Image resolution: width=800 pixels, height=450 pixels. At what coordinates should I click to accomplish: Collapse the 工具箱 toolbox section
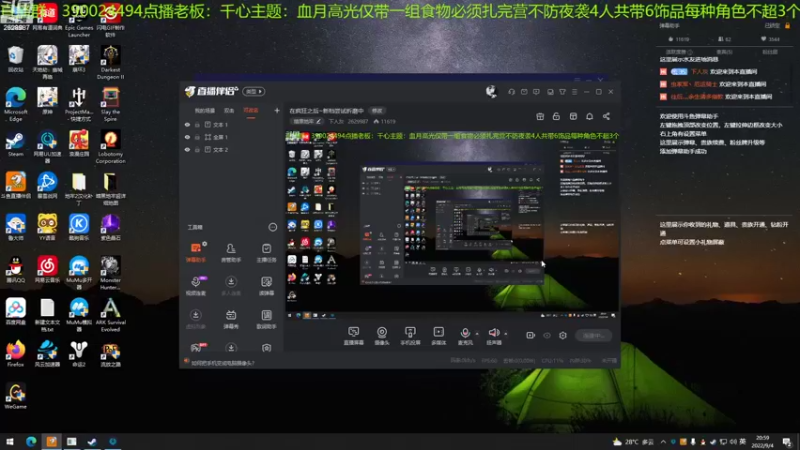pos(273,227)
